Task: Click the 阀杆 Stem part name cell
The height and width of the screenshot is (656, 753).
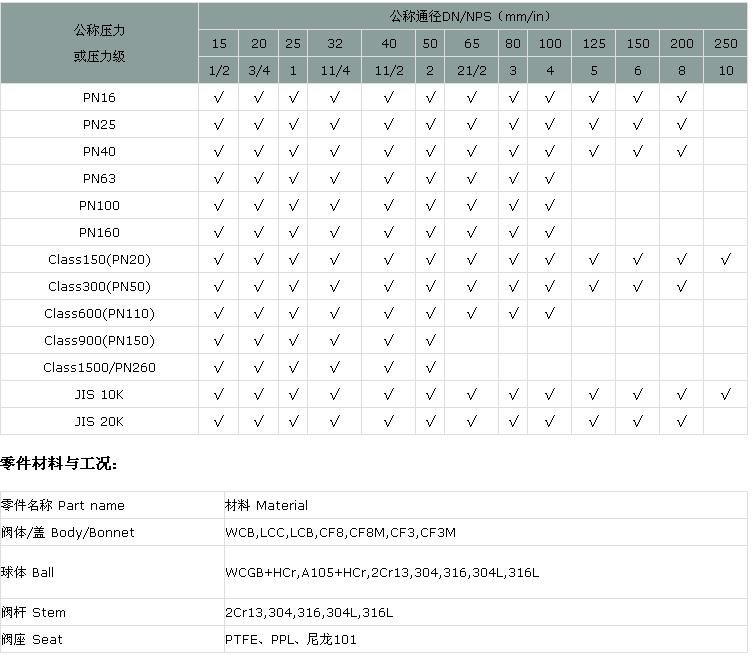Action: [33, 613]
